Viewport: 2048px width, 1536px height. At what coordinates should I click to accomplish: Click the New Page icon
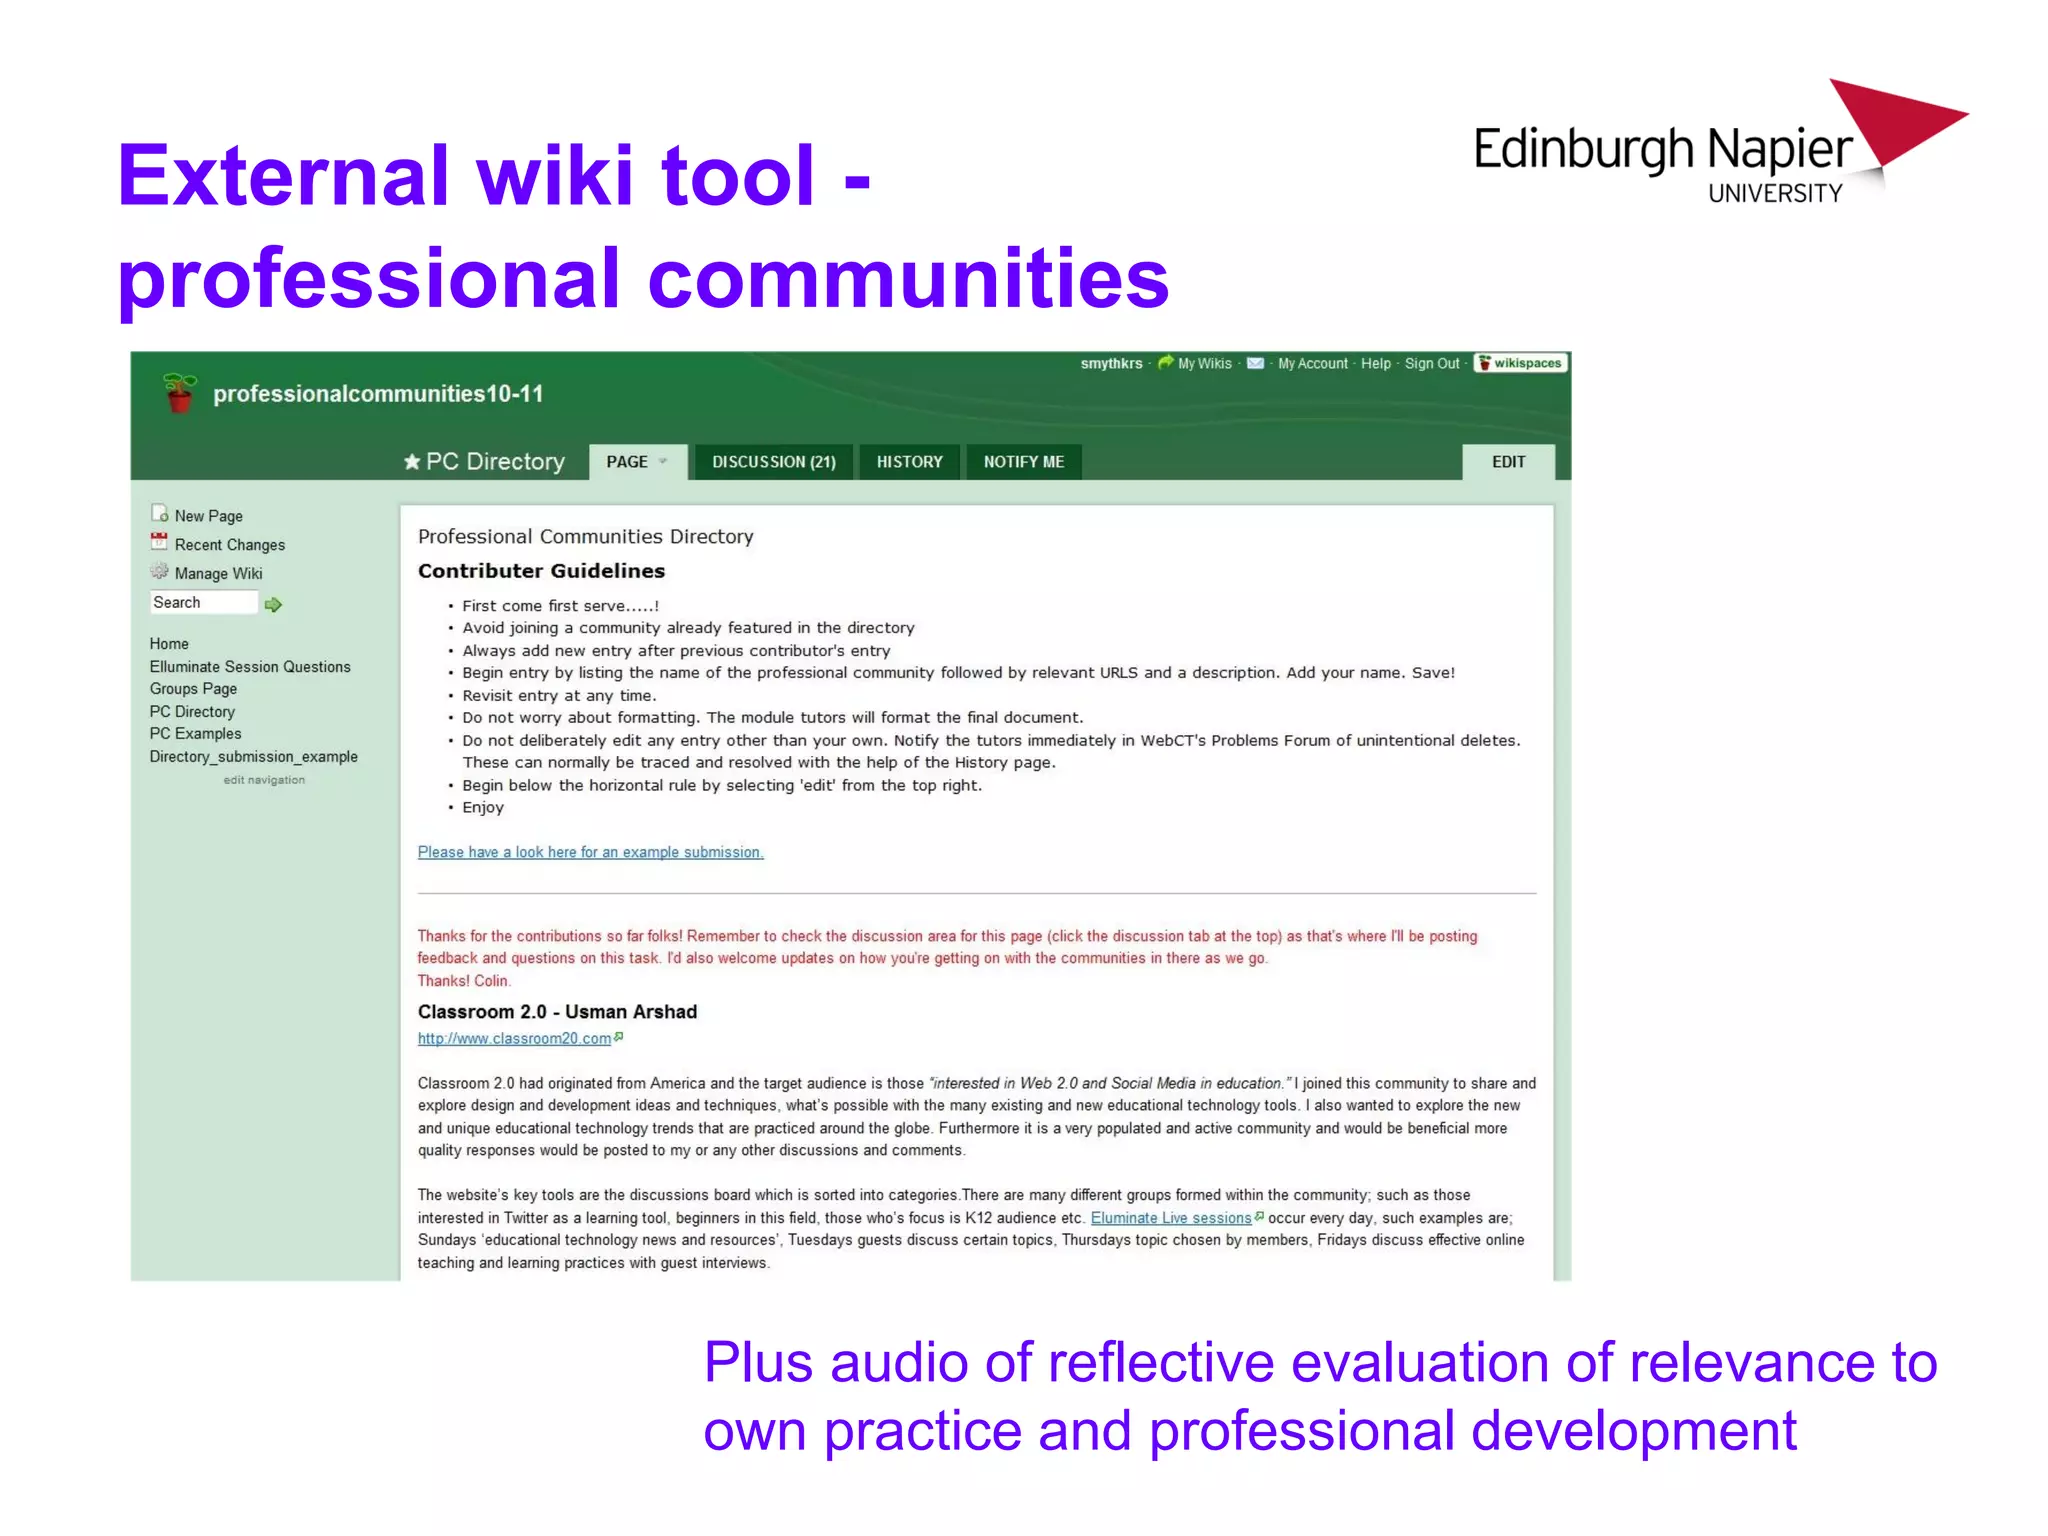pos(159,514)
